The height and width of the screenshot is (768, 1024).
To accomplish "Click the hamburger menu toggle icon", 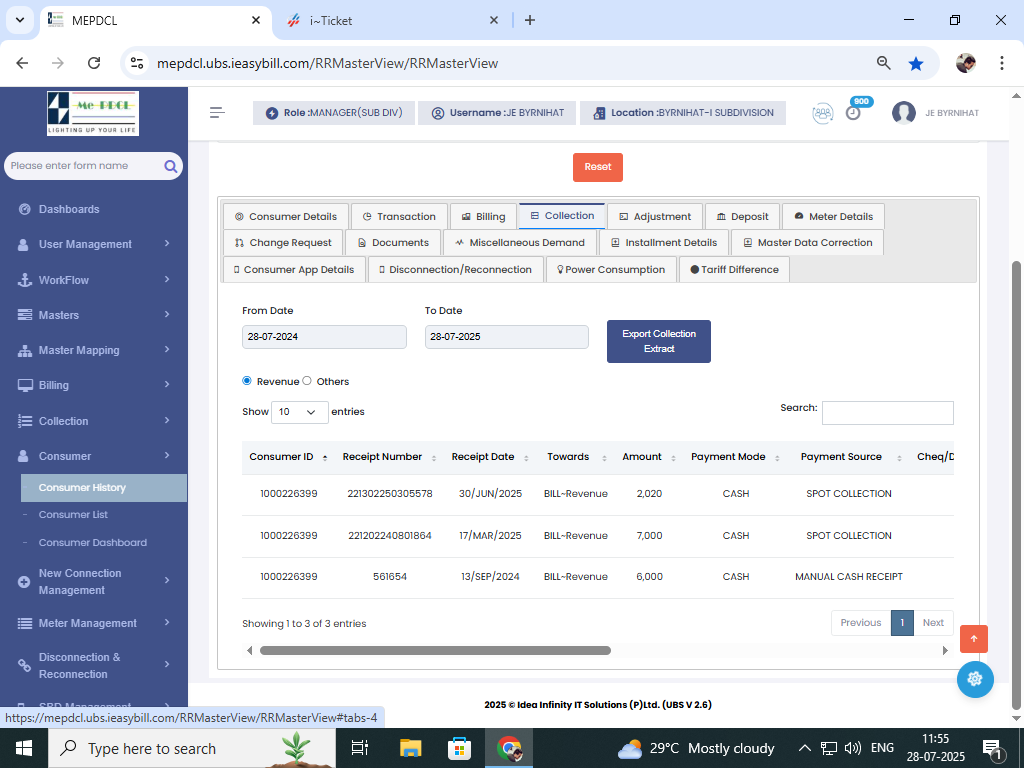I will pos(217,113).
